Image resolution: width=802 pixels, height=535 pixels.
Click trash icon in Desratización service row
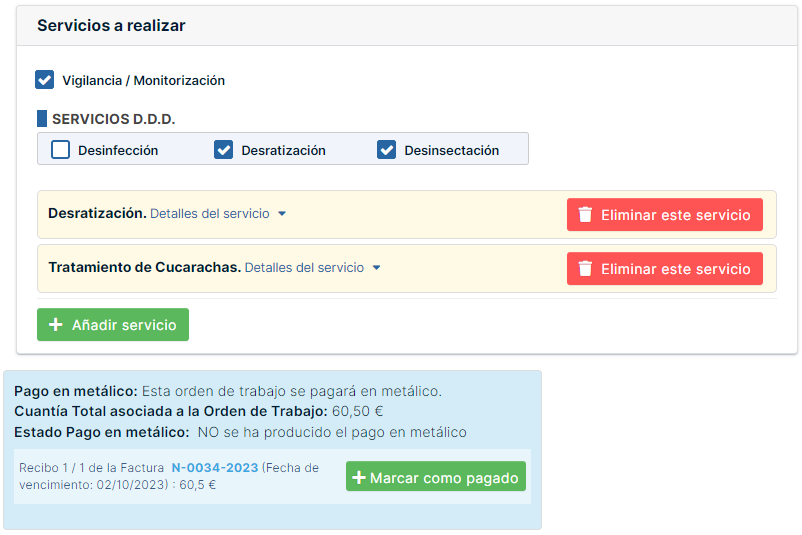[x=586, y=215]
